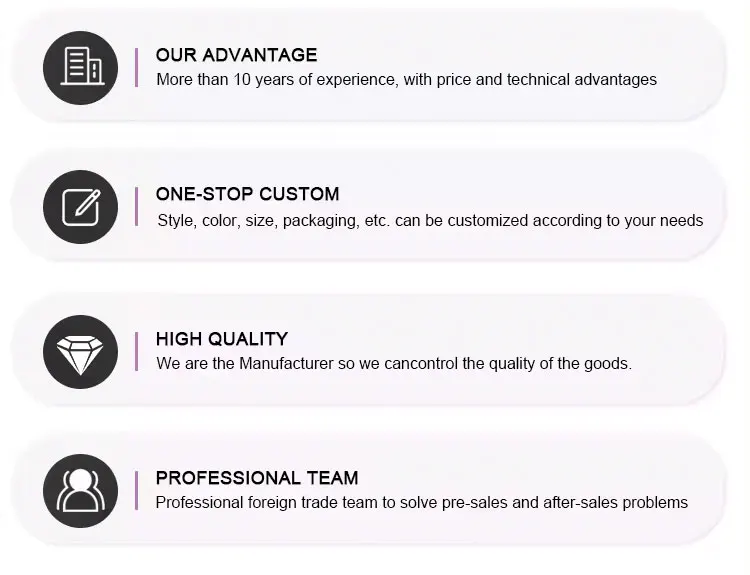Click purple divider bar beside ONE-STOP CUSTOM
This screenshot has height=575, width=750.
136,207
